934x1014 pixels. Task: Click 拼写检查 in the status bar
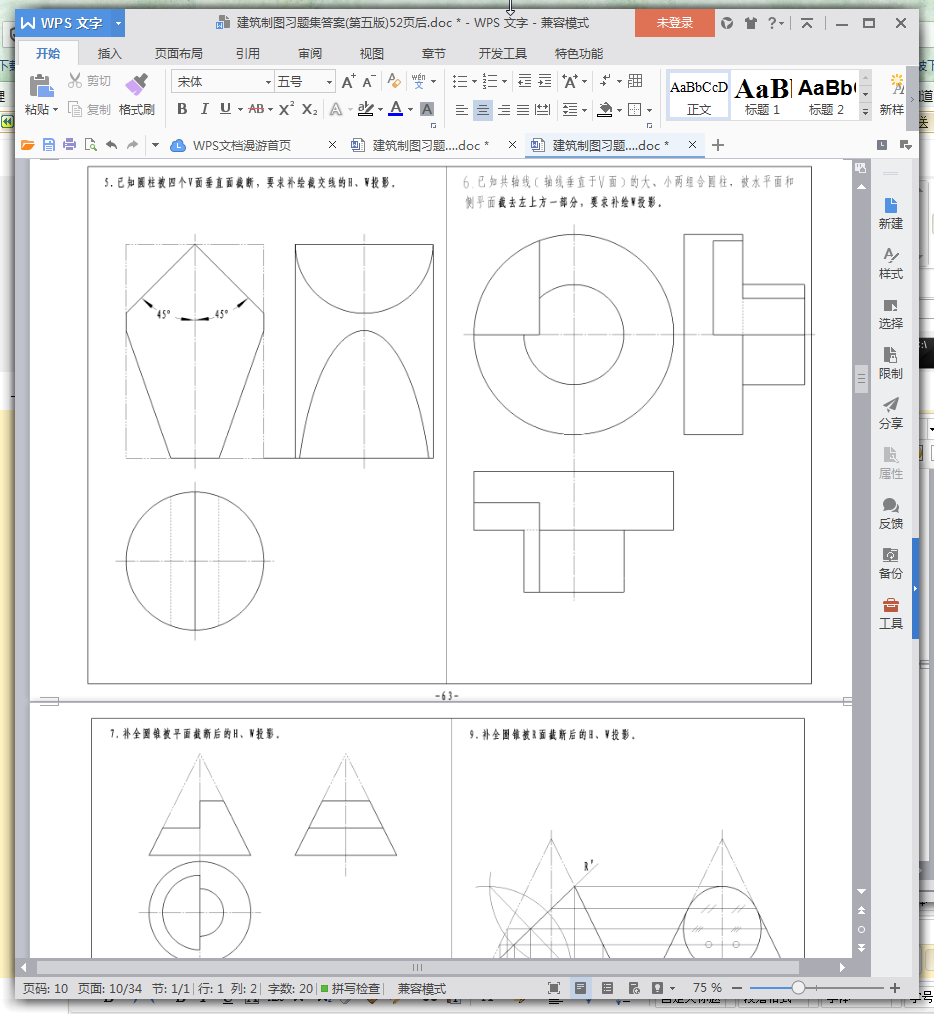tap(351, 988)
